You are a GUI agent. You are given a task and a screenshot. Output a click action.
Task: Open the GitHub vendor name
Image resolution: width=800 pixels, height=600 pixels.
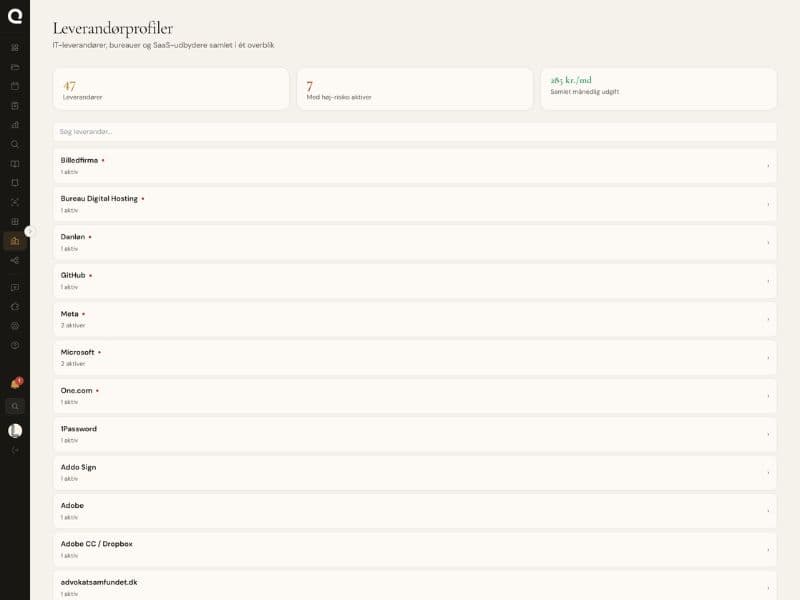(73, 275)
